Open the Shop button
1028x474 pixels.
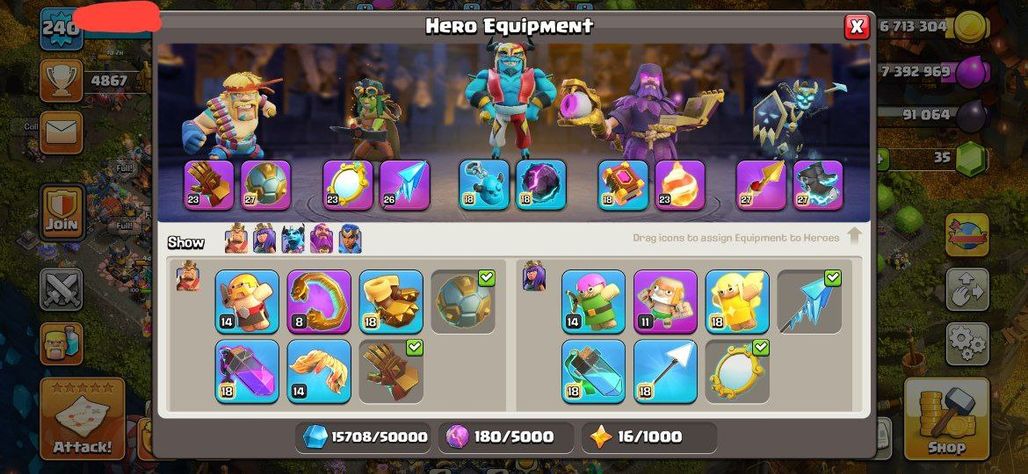pos(946,419)
